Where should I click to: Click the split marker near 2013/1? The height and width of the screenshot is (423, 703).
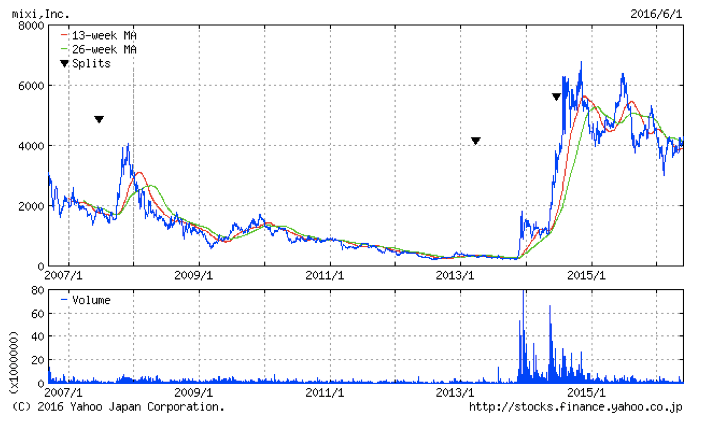pos(476,141)
